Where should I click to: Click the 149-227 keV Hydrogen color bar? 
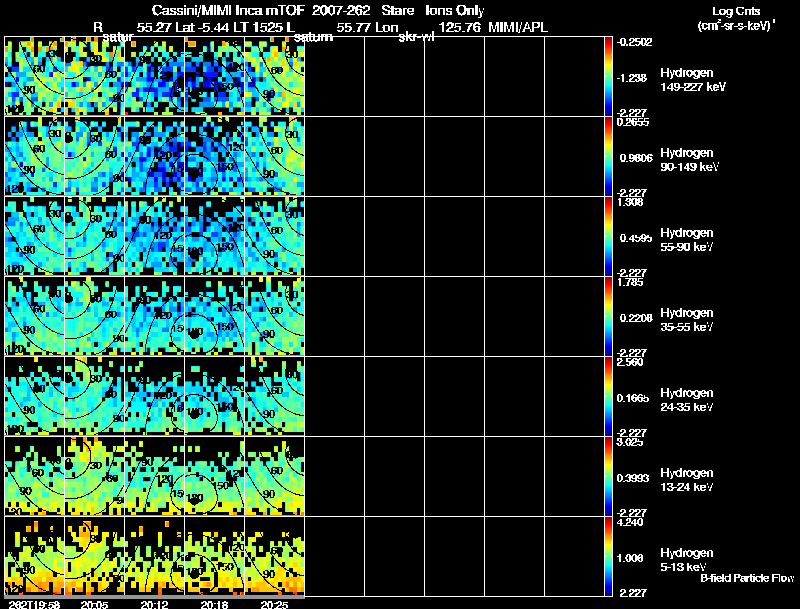click(x=609, y=76)
